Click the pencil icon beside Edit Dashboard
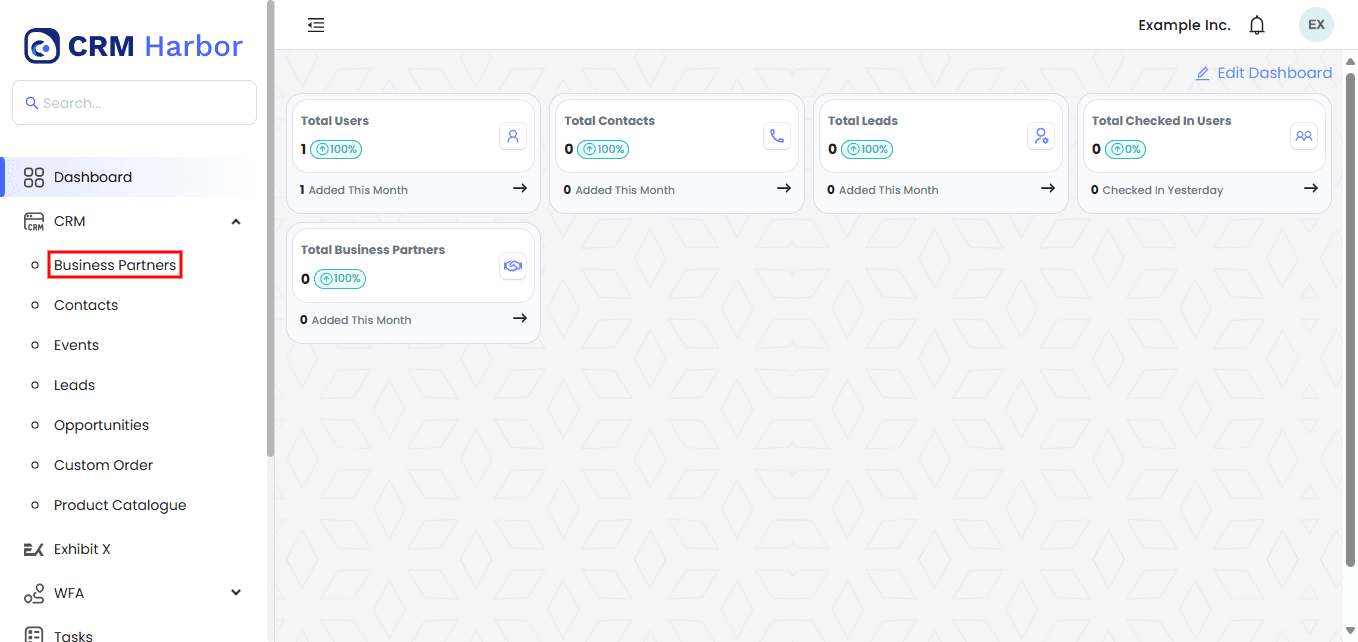The width and height of the screenshot is (1358, 642). tap(1203, 73)
